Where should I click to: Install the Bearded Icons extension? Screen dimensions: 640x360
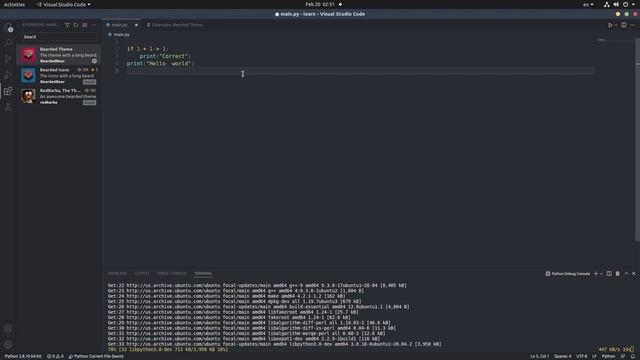click(x=89, y=82)
